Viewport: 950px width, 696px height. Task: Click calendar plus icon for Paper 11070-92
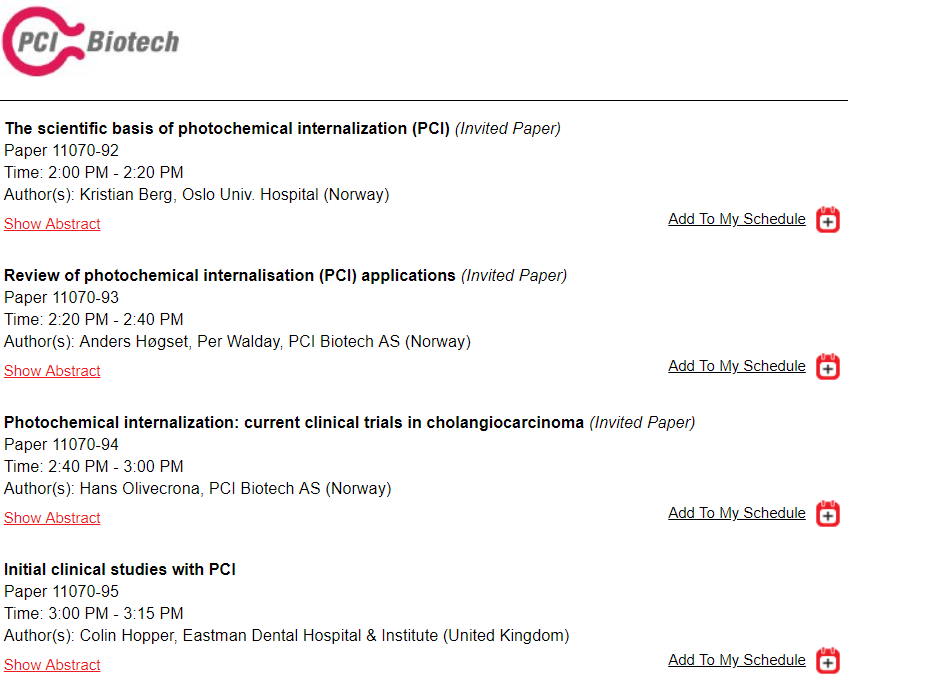click(828, 219)
